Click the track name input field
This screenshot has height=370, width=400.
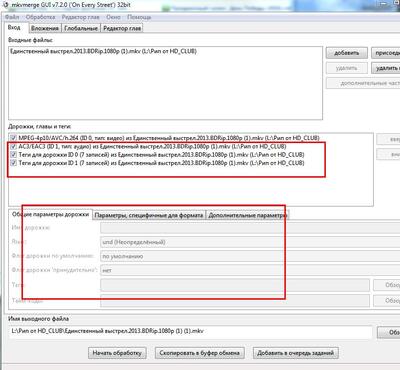click(x=250, y=228)
